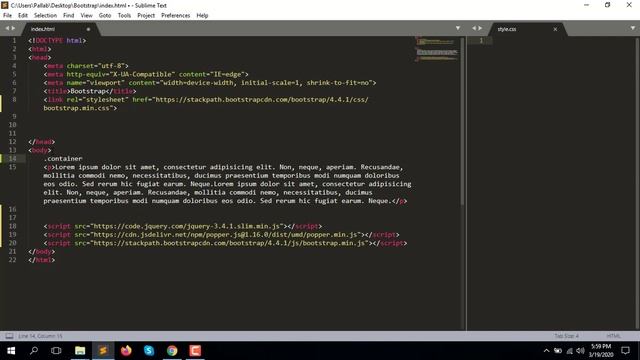Image resolution: width=640 pixels, height=360 pixels.
Task: Click the left pane vertical scrollbar
Action: tap(462, 121)
